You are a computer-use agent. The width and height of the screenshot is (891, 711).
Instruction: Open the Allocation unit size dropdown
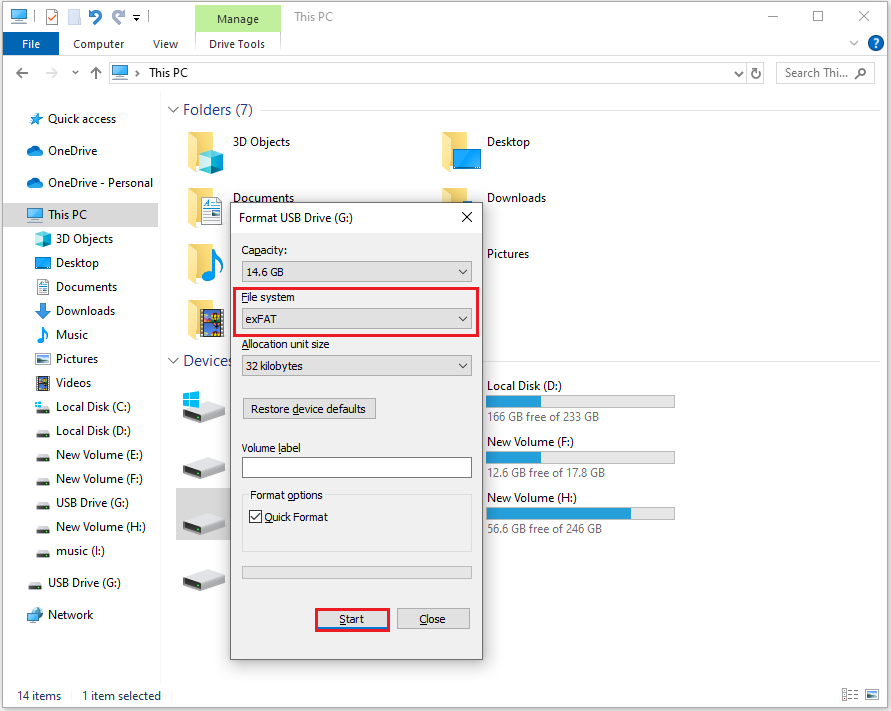357,366
